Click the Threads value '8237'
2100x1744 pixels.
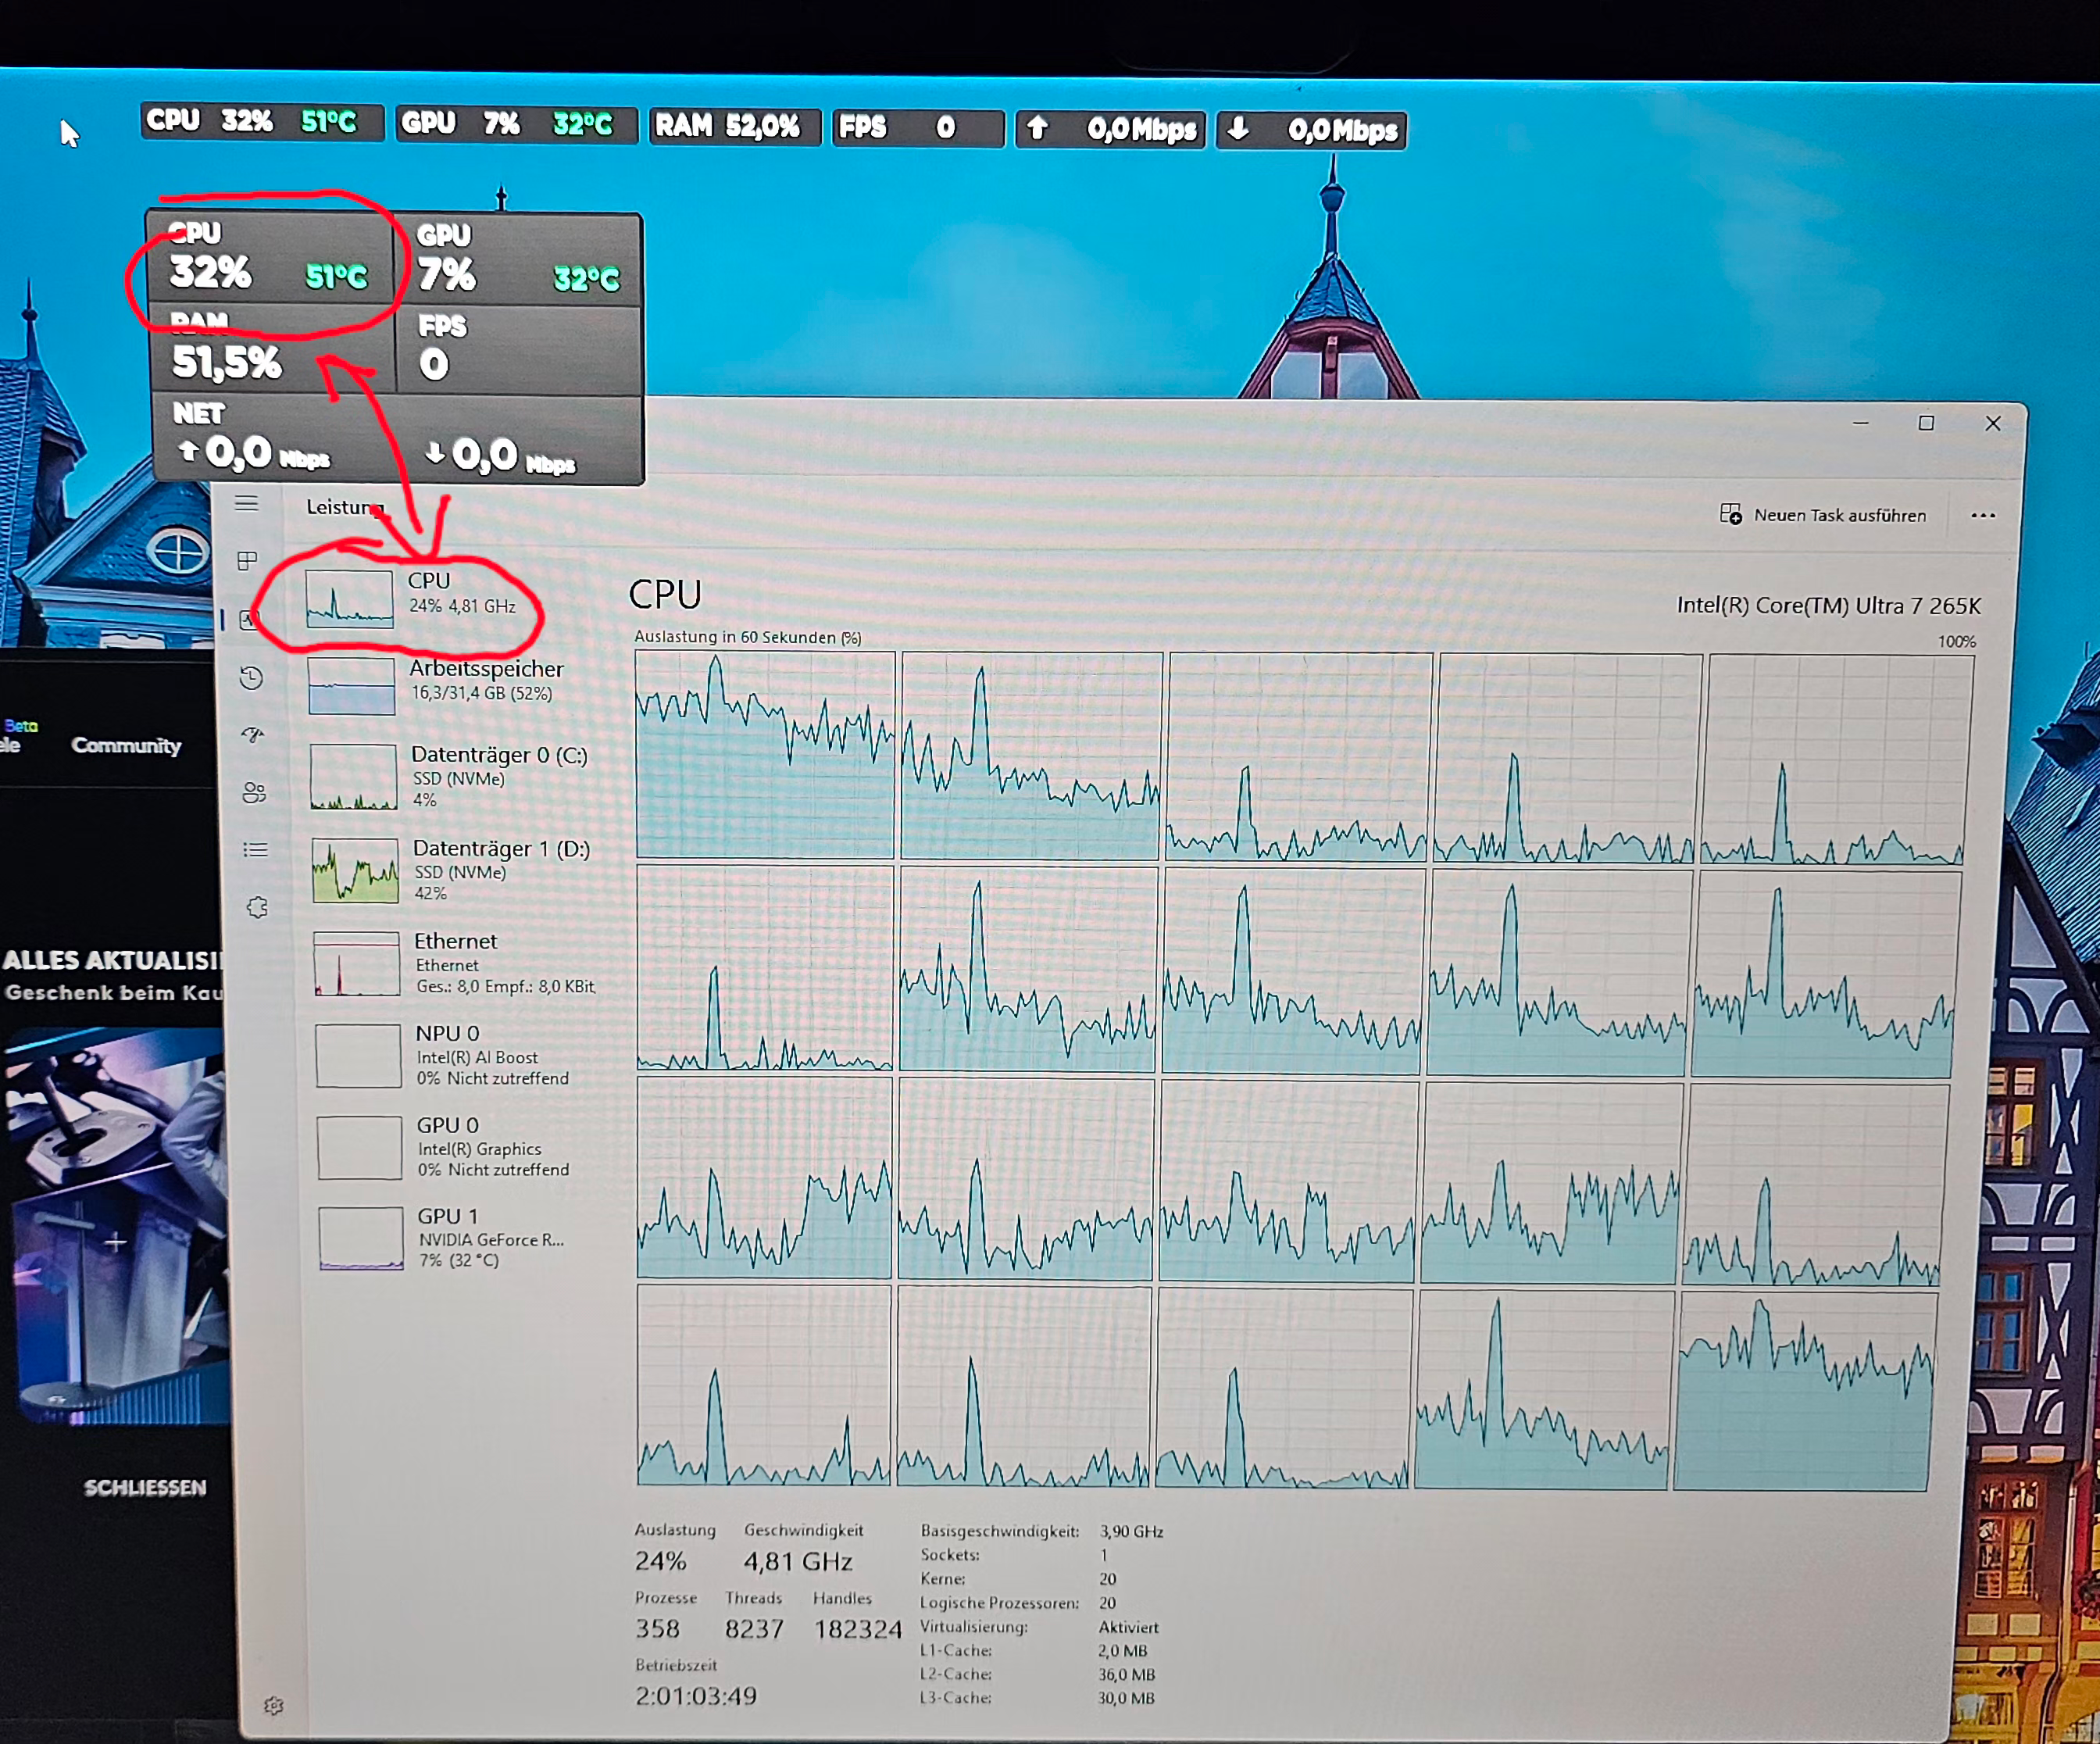(x=754, y=1629)
